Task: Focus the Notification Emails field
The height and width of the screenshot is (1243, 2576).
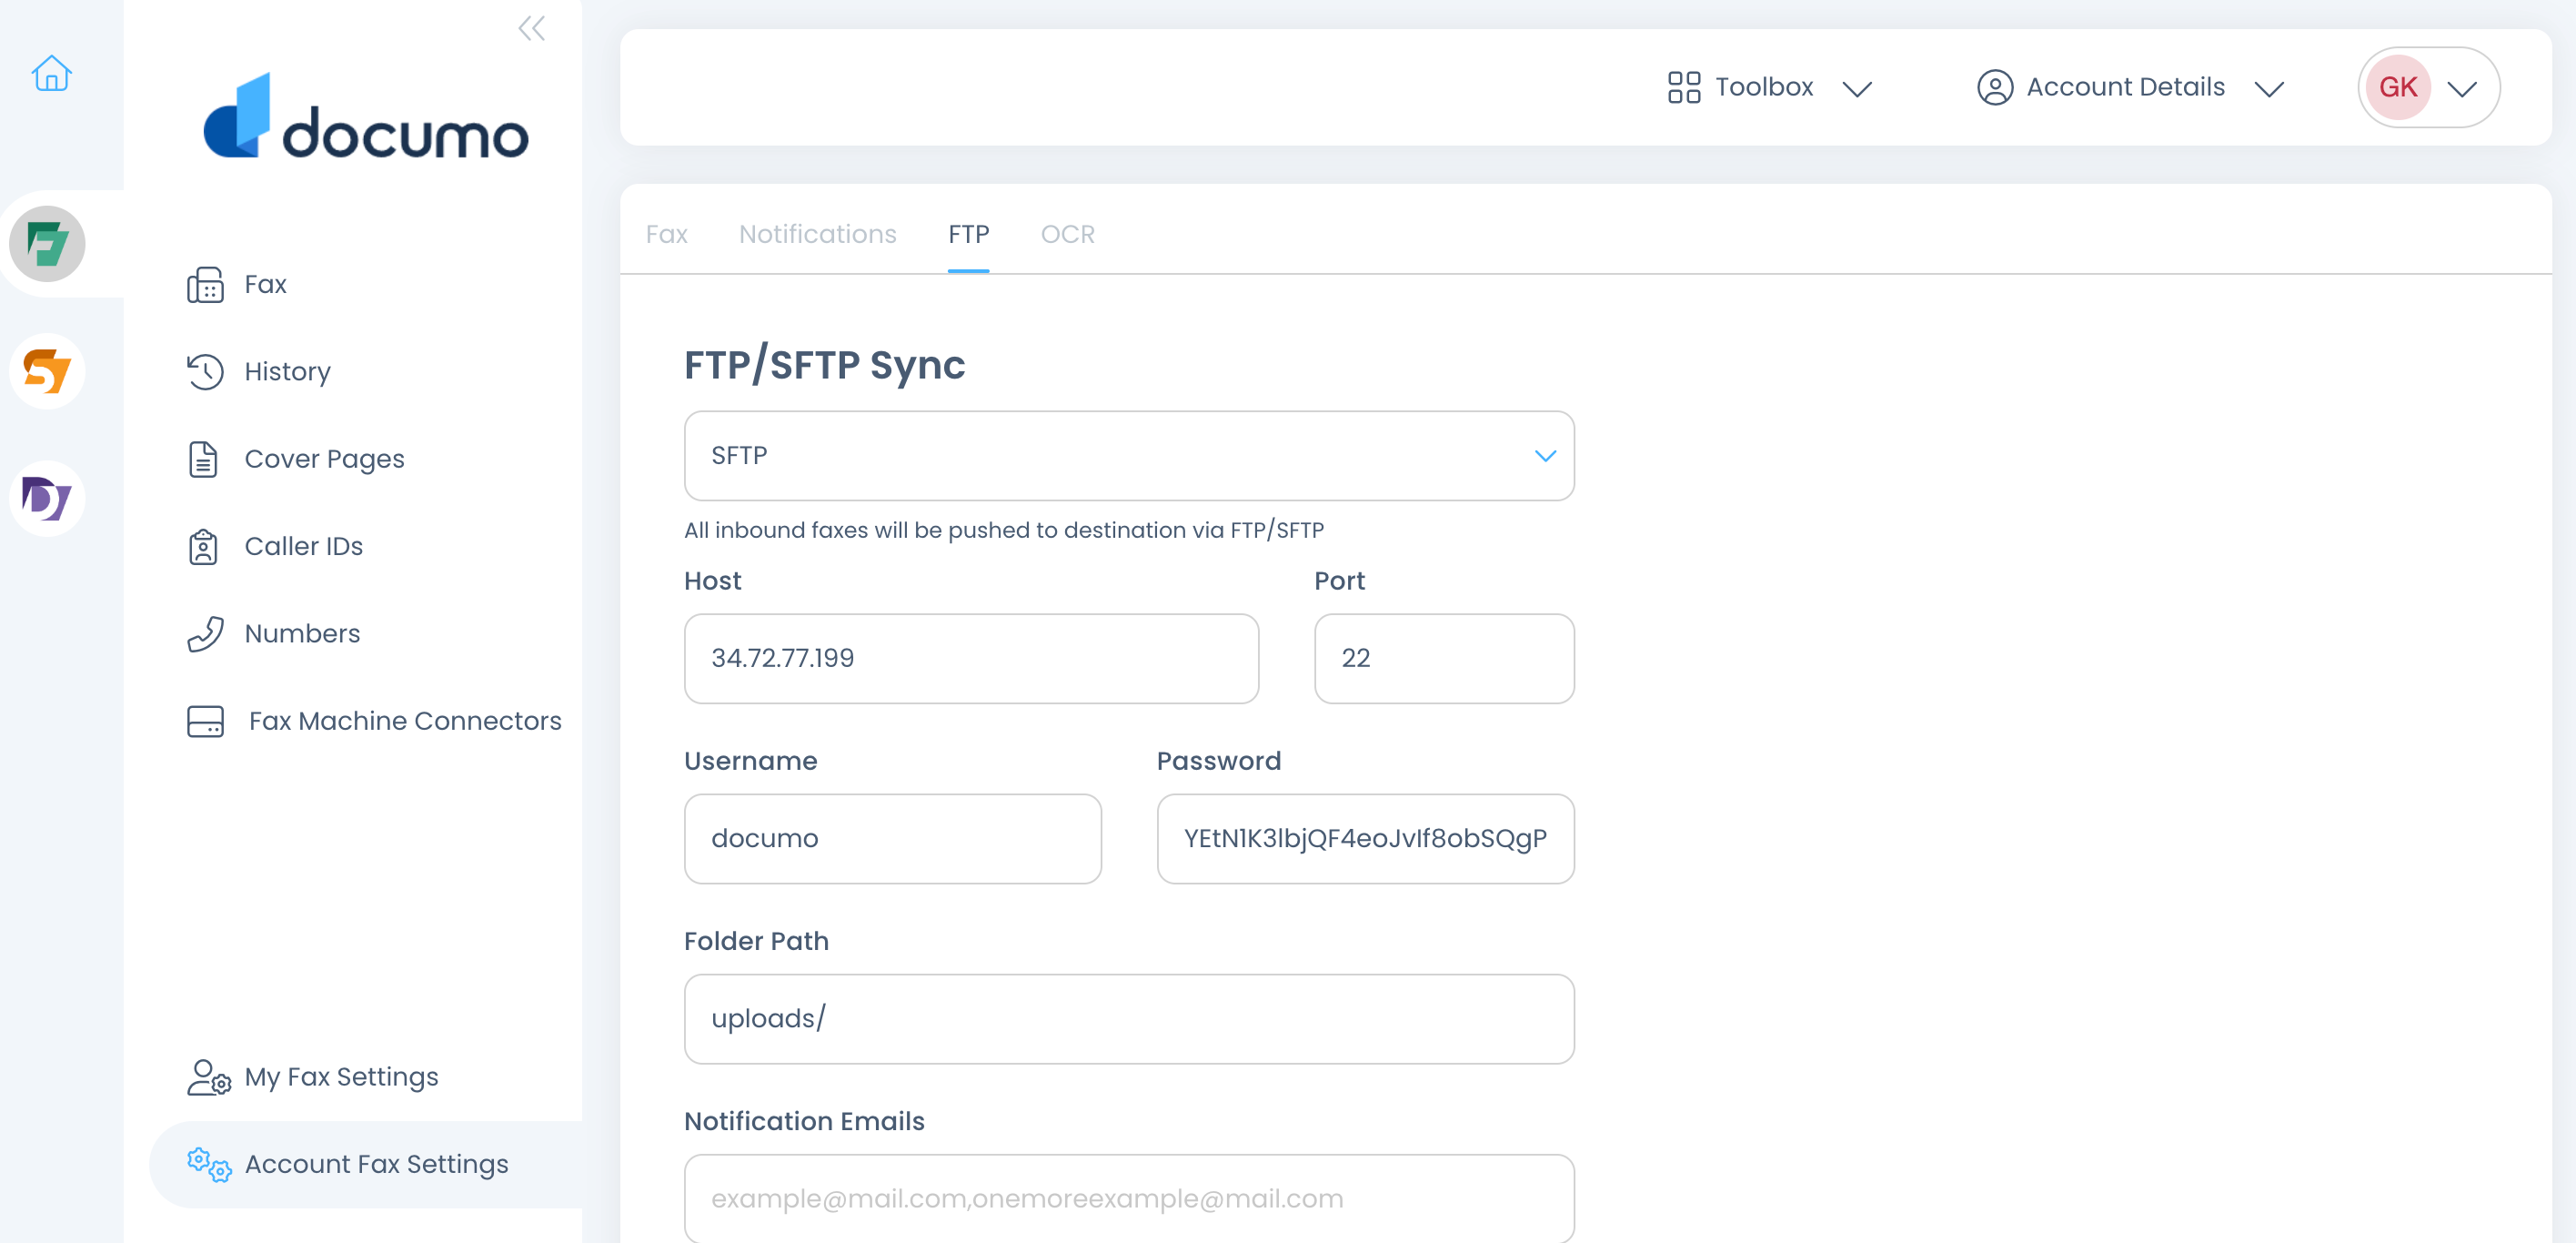Action: 1129,1198
